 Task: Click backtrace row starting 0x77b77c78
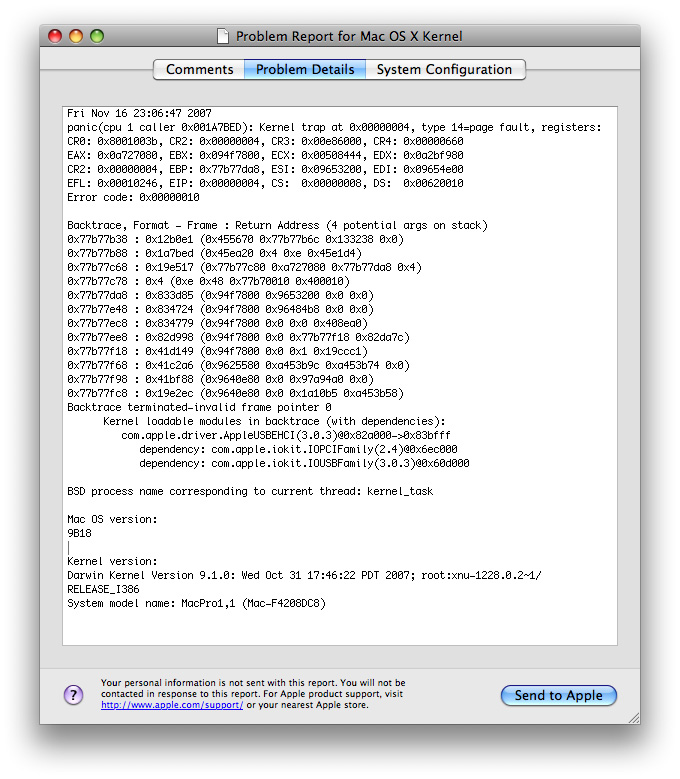pyautogui.click(x=209, y=281)
